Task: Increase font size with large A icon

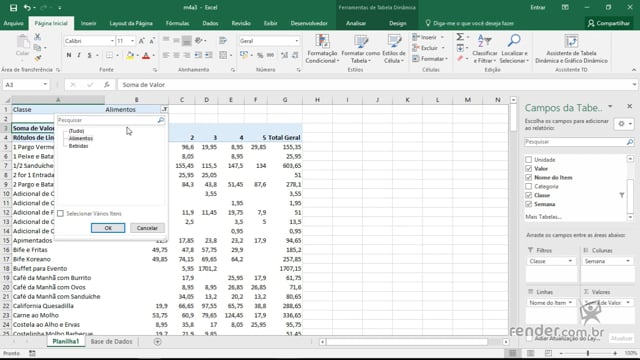Action: 141,41
